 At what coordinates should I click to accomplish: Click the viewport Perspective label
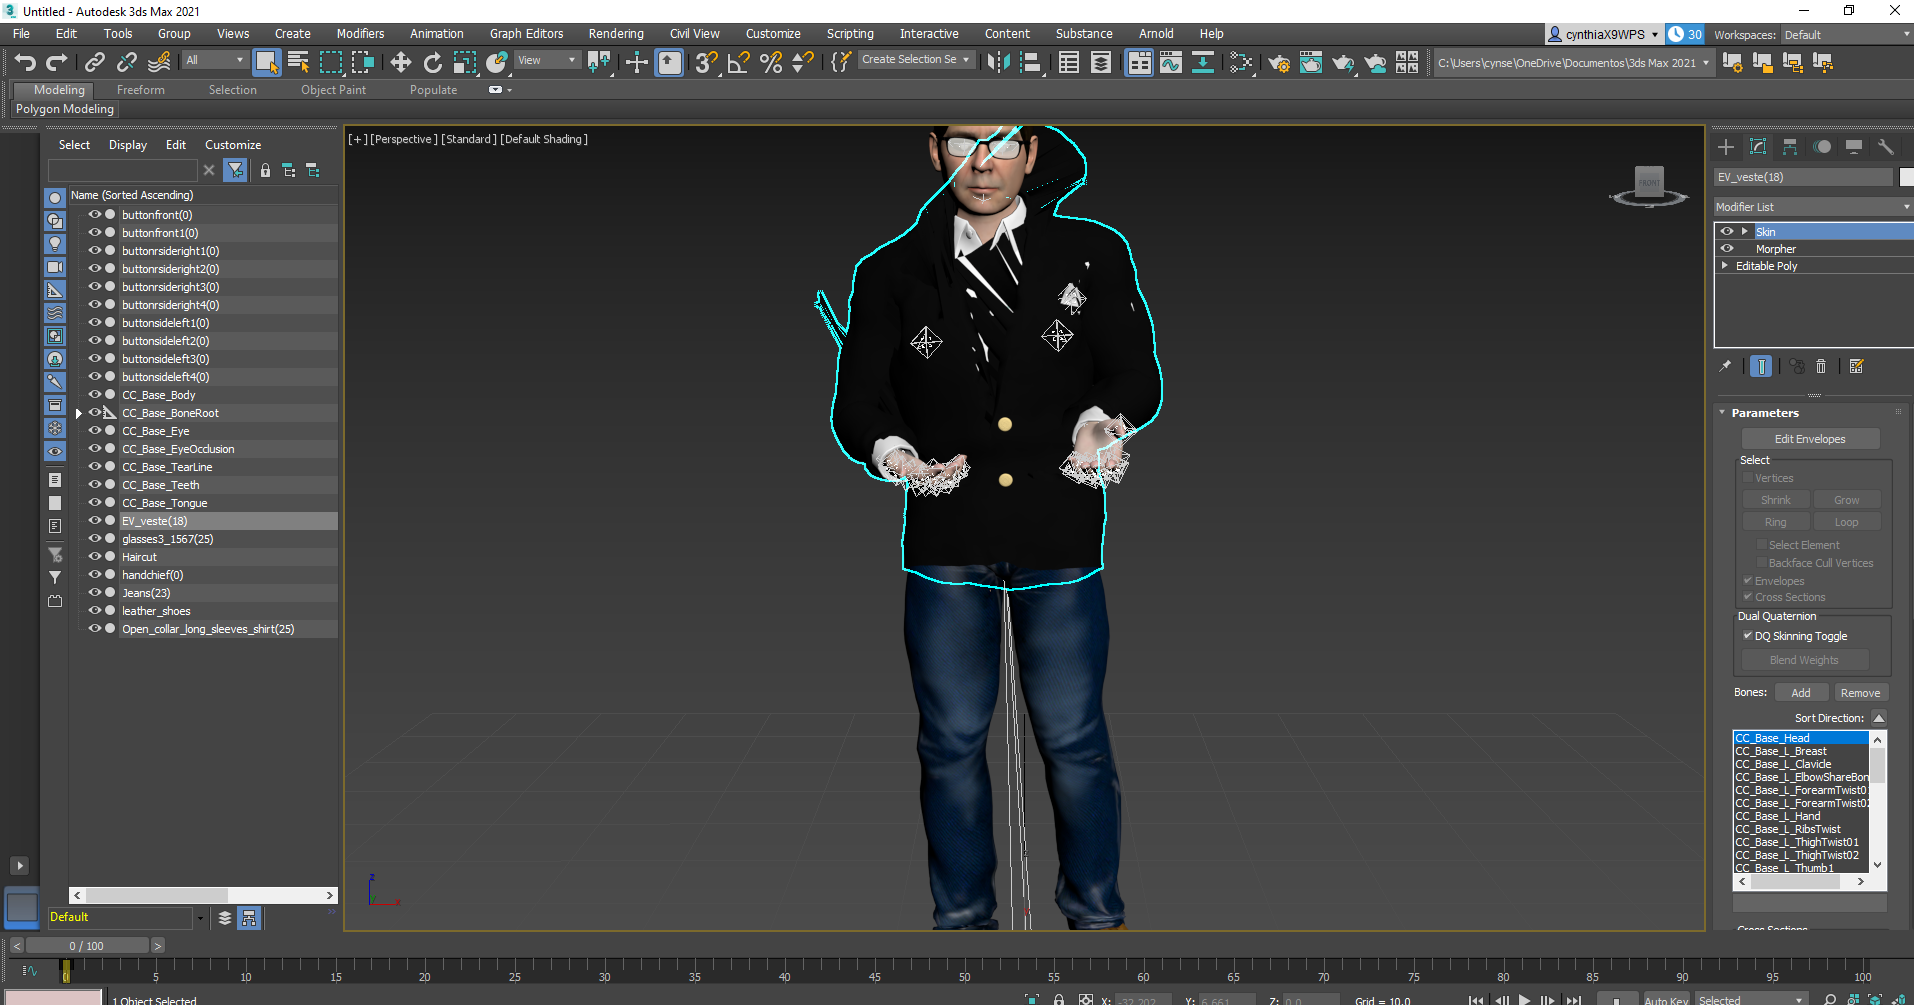tap(404, 139)
